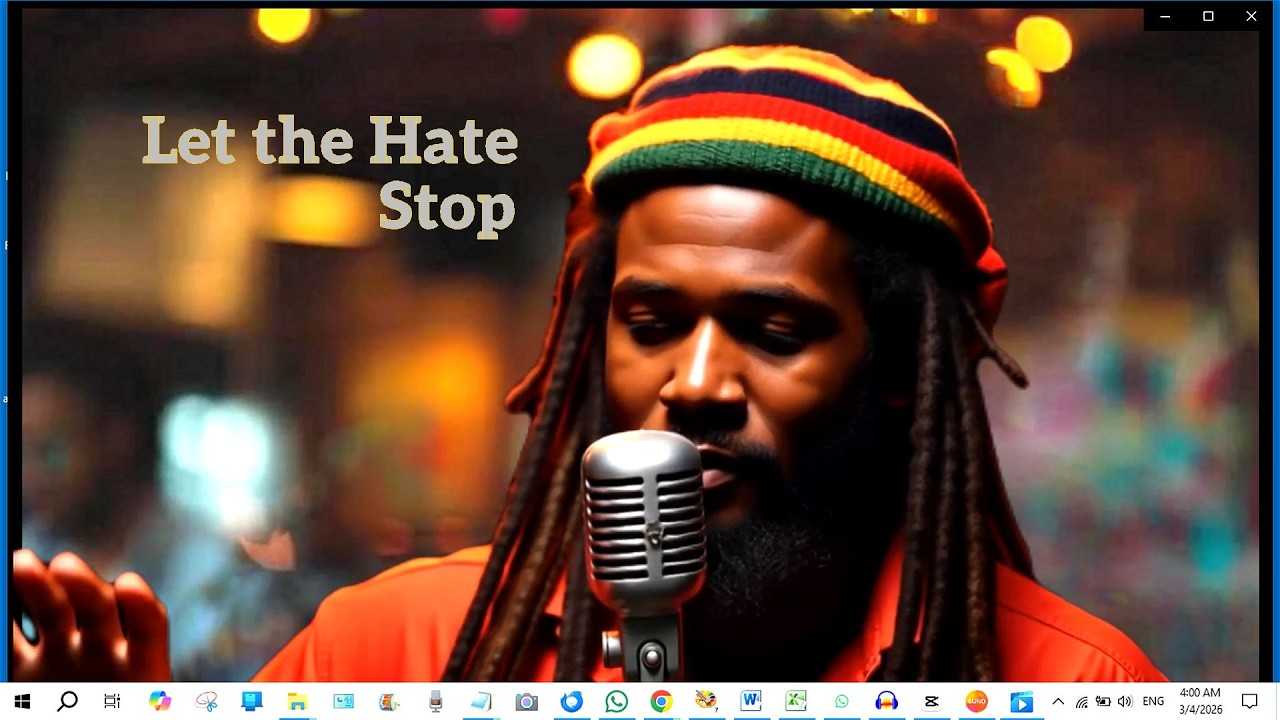Open the Suno app in taskbar
The image size is (1280, 720).
pyautogui.click(x=976, y=701)
